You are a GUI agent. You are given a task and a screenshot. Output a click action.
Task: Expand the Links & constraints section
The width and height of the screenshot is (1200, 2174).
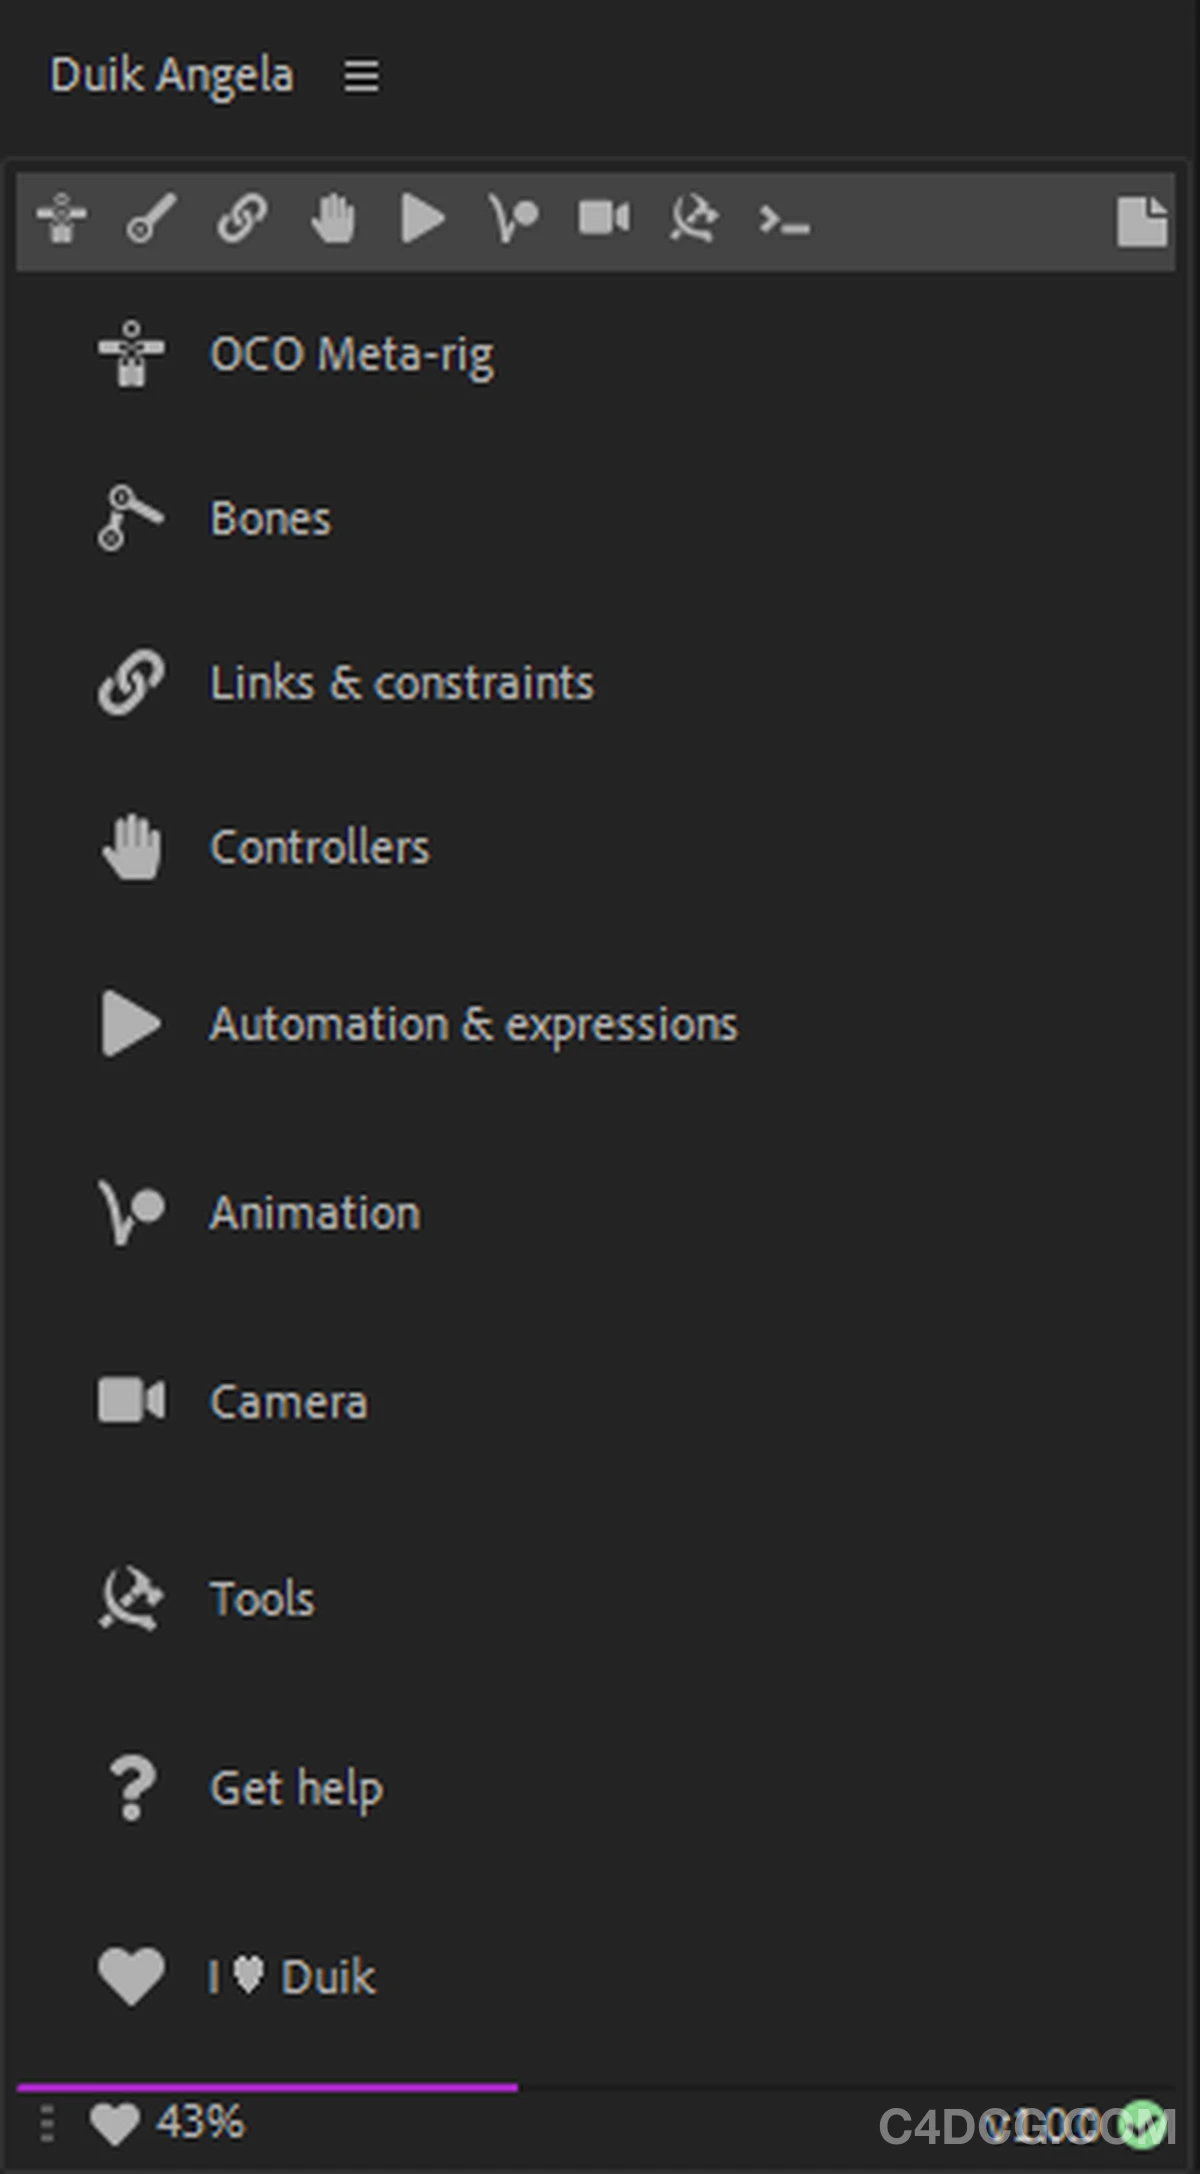click(x=402, y=682)
